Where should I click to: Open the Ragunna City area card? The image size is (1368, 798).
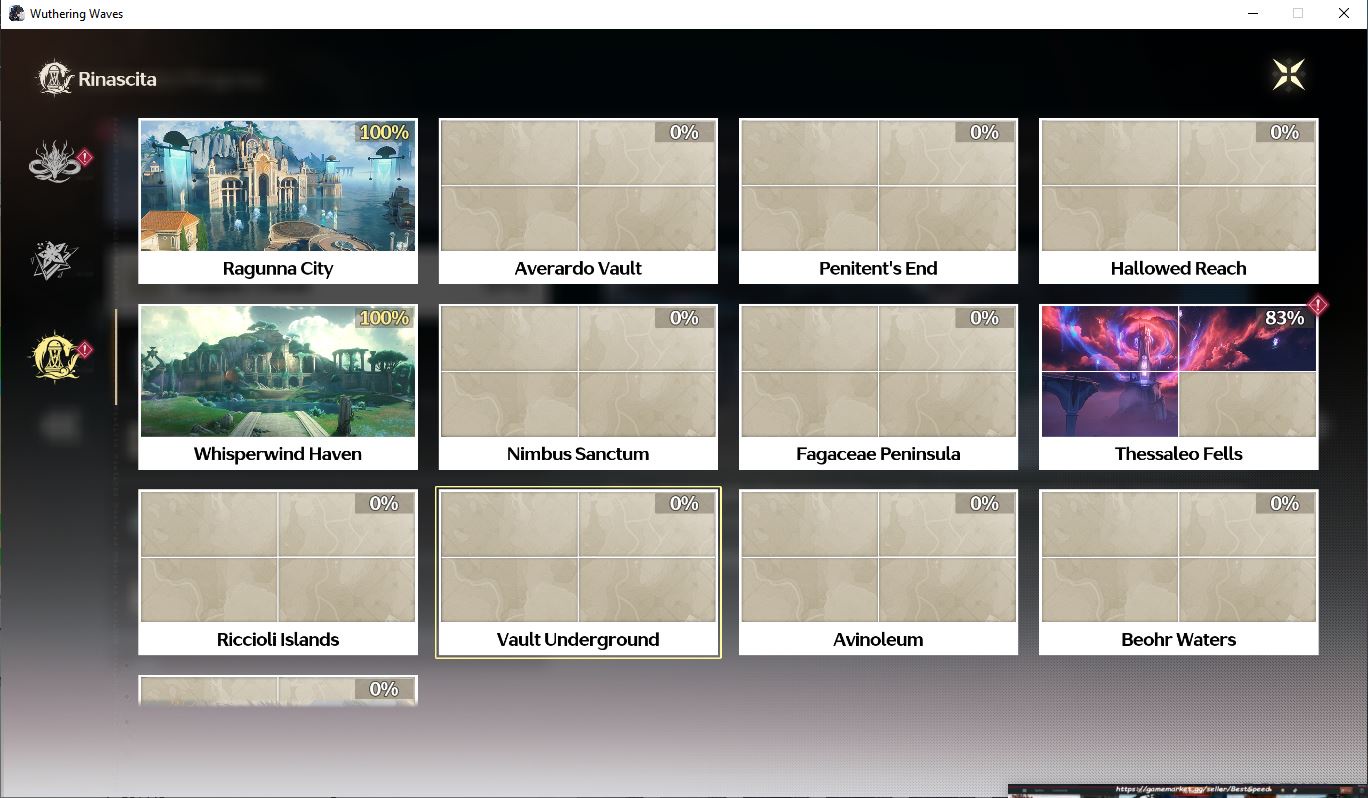coord(278,201)
